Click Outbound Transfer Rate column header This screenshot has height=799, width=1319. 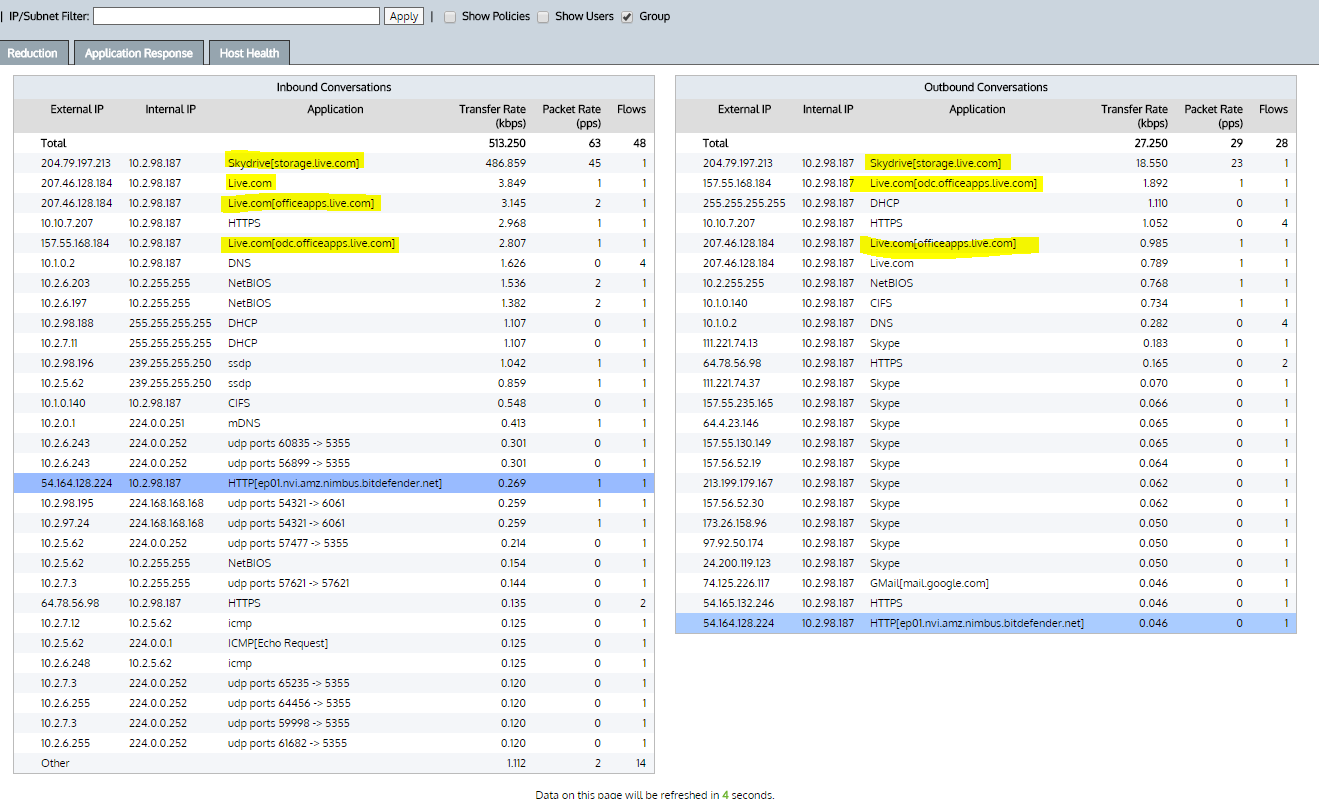point(1134,116)
